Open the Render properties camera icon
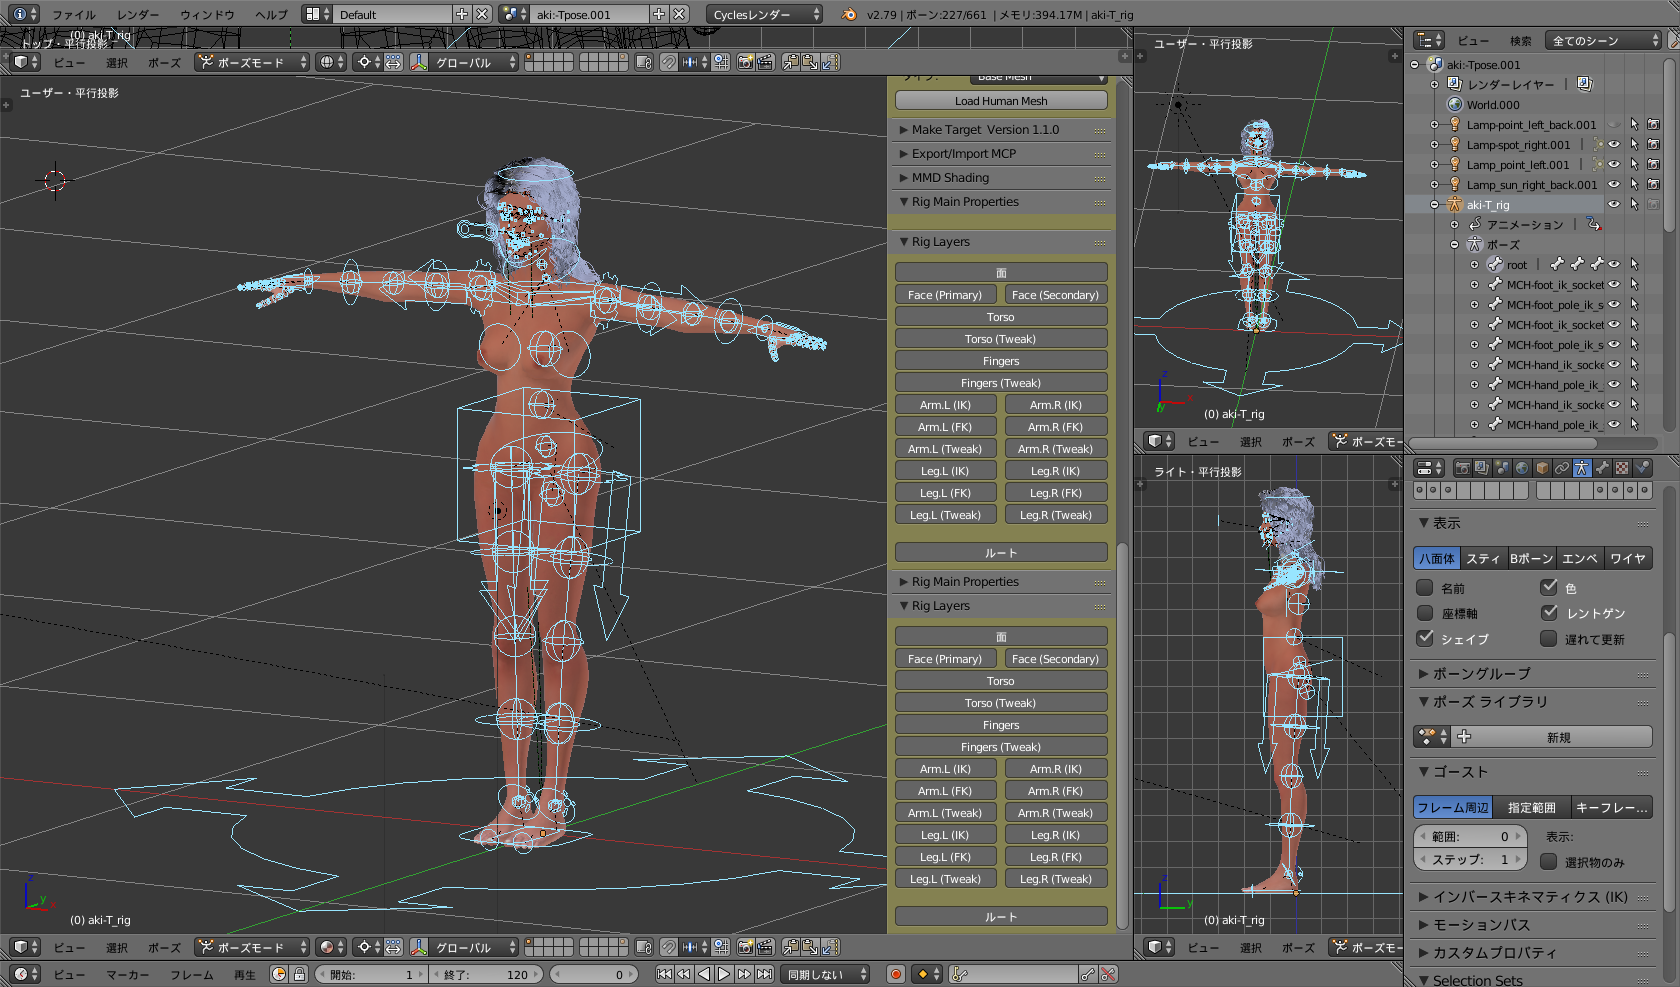The image size is (1680, 987). 1462,468
